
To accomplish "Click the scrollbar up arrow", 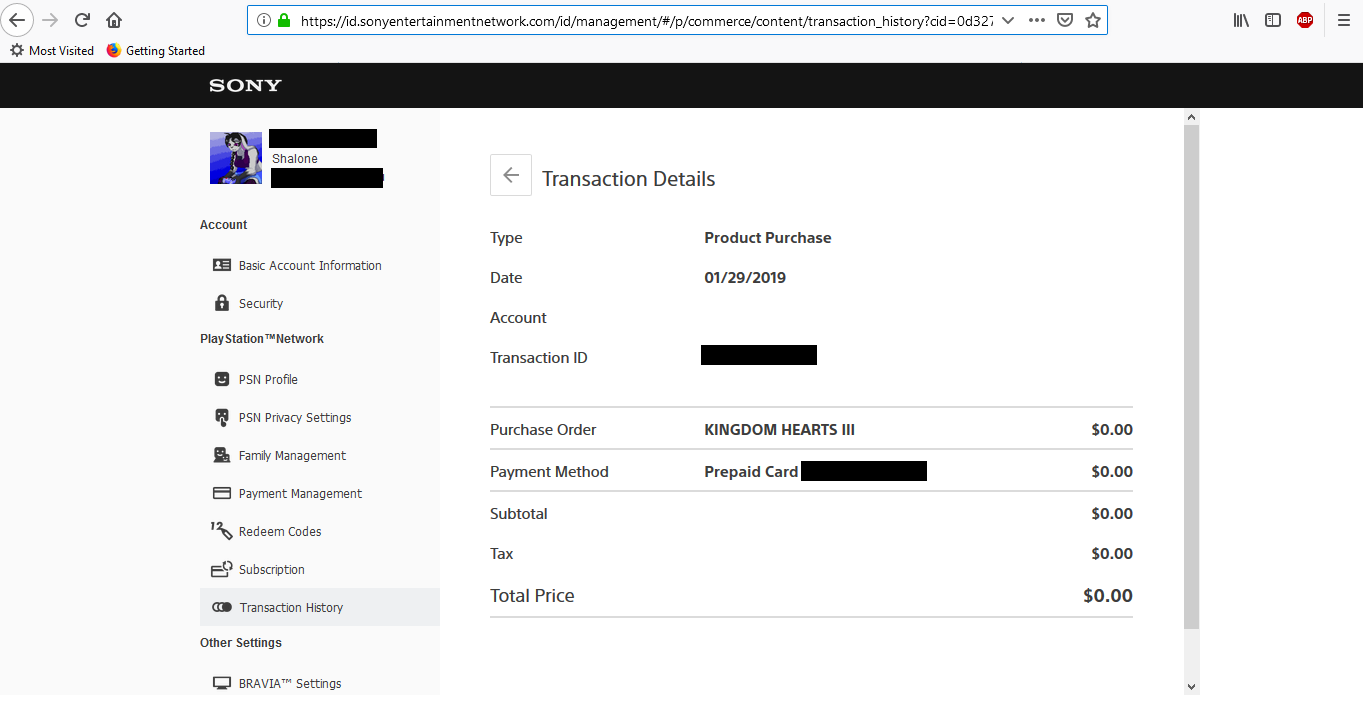I will coord(1190,117).
